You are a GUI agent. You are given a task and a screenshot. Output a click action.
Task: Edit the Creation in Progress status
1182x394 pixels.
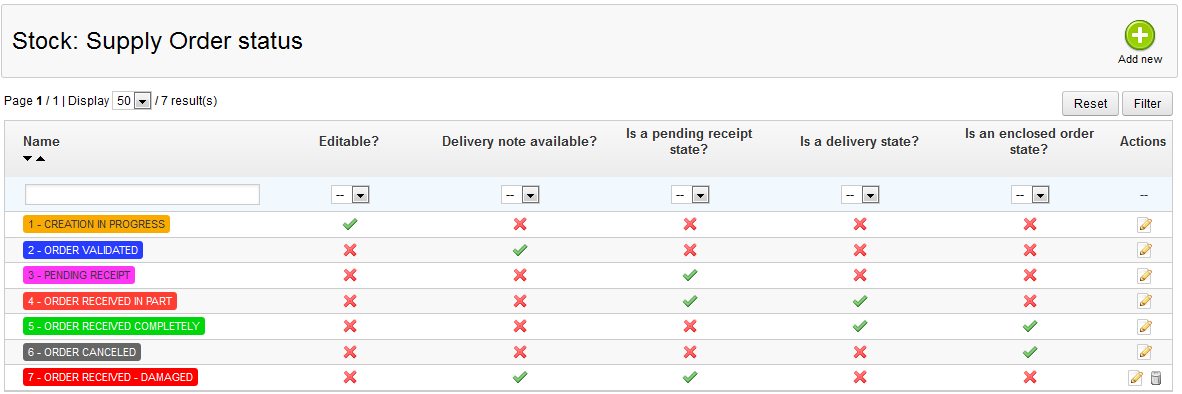(x=1144, y=224)
